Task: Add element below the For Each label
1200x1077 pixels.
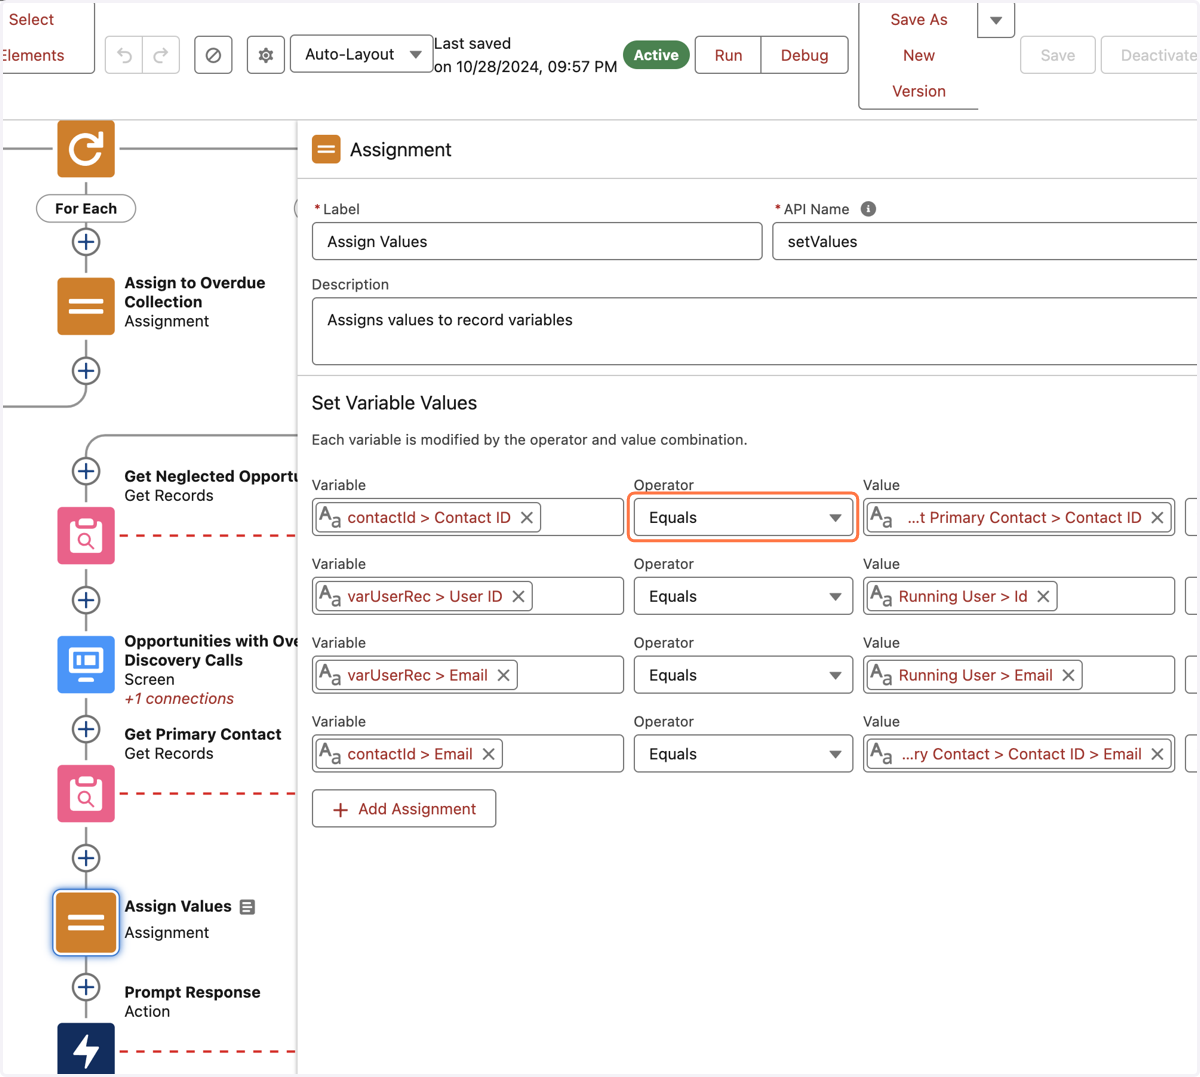Action: point(86,242)
